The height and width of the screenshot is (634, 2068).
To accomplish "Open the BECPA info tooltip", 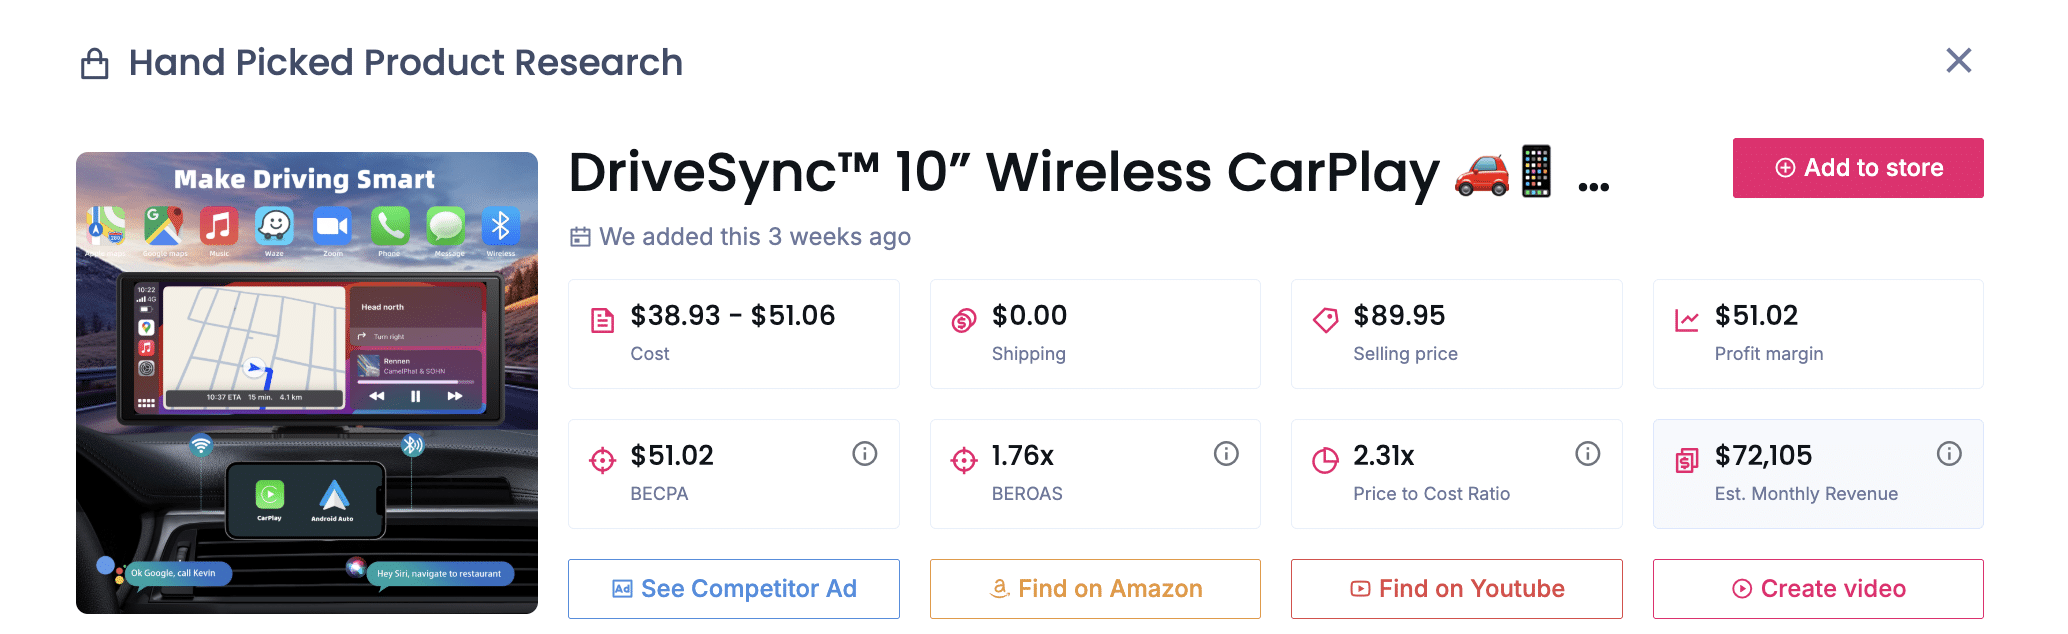I will pyautogui.click(x=864, y=453).
